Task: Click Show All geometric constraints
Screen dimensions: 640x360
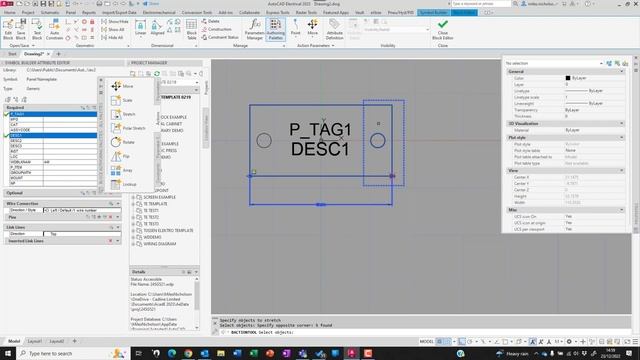Action: tap(113, 29)
